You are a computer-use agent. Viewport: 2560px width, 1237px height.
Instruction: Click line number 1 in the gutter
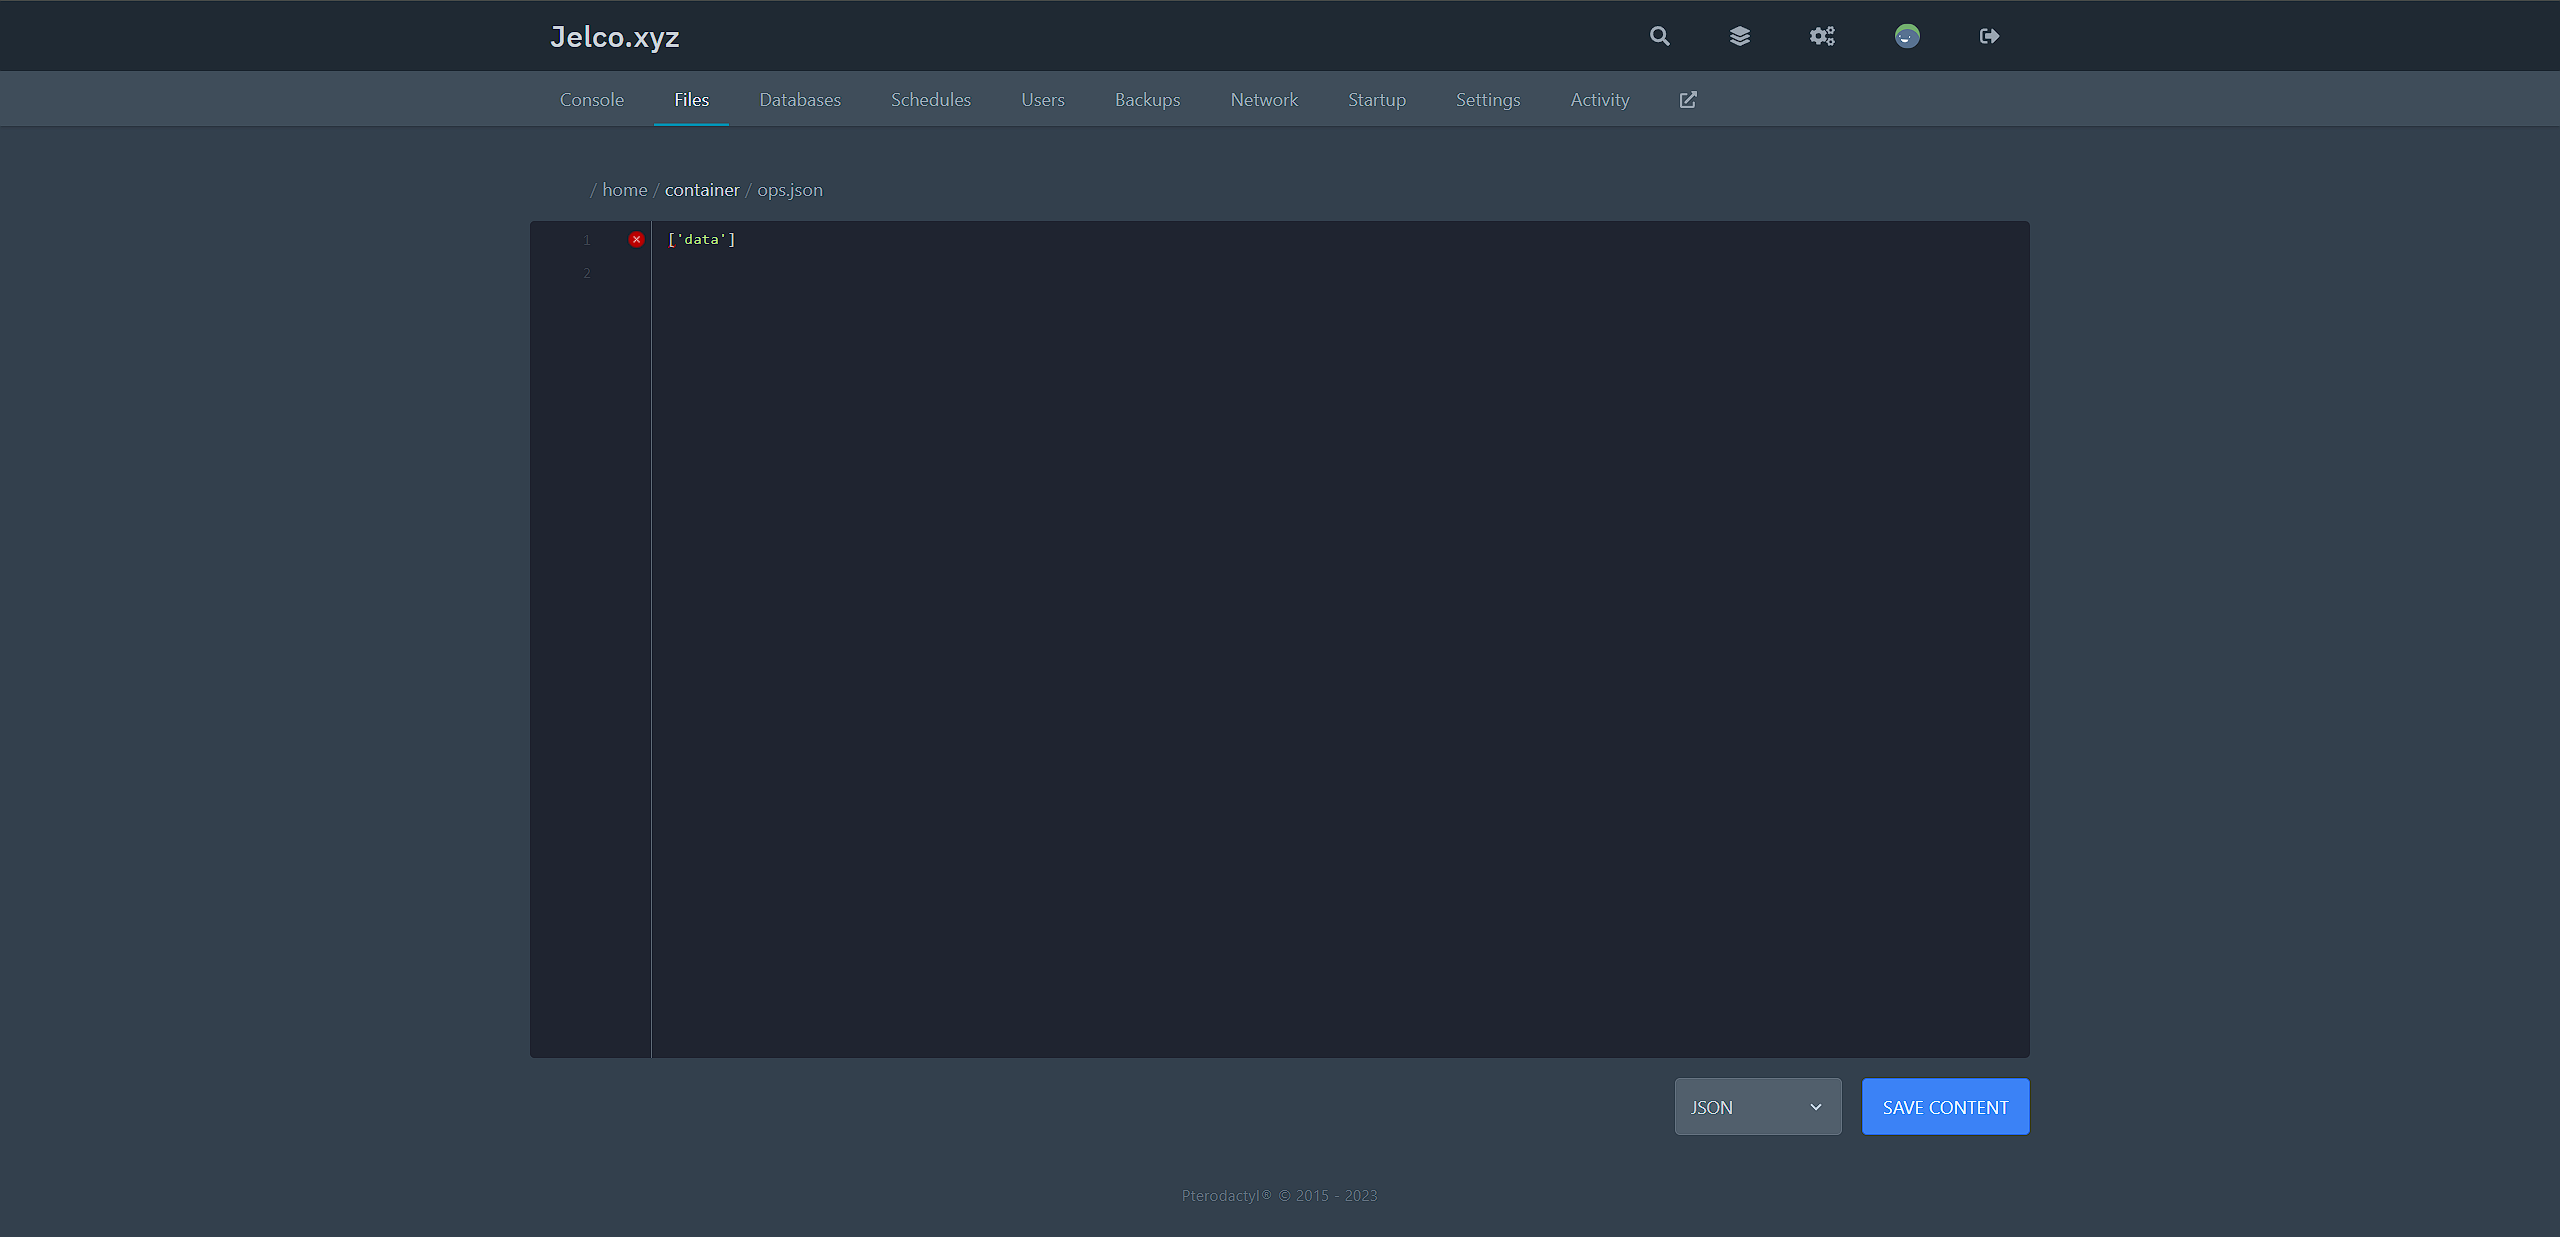pyautogui.click(x=587, y=240)
